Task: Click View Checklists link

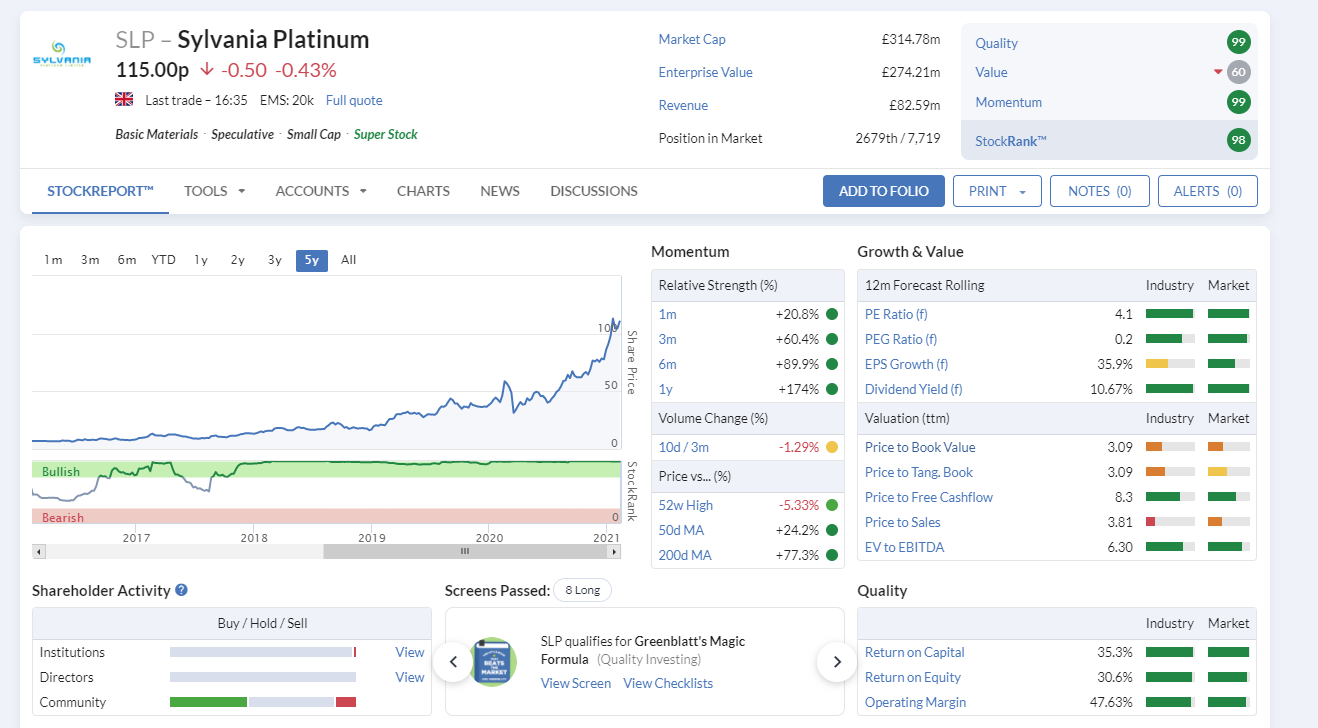Action: pos(668,683)
